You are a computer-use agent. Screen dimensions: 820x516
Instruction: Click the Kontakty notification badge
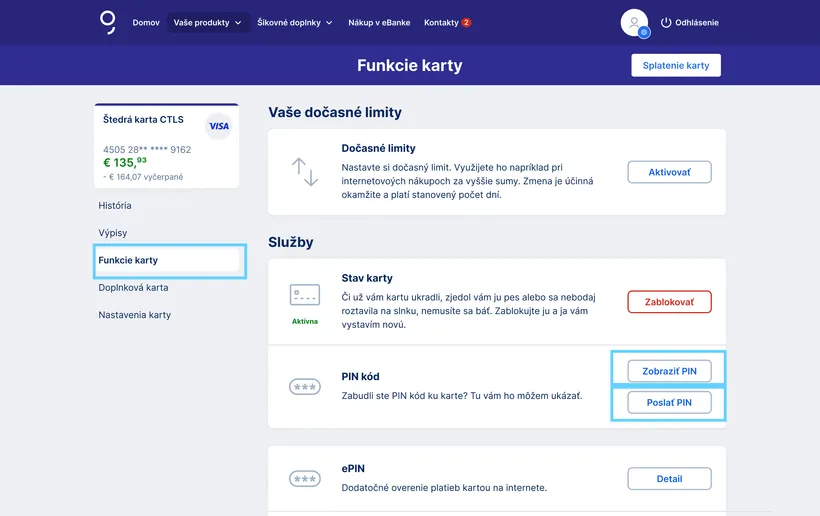coord(466,22)
